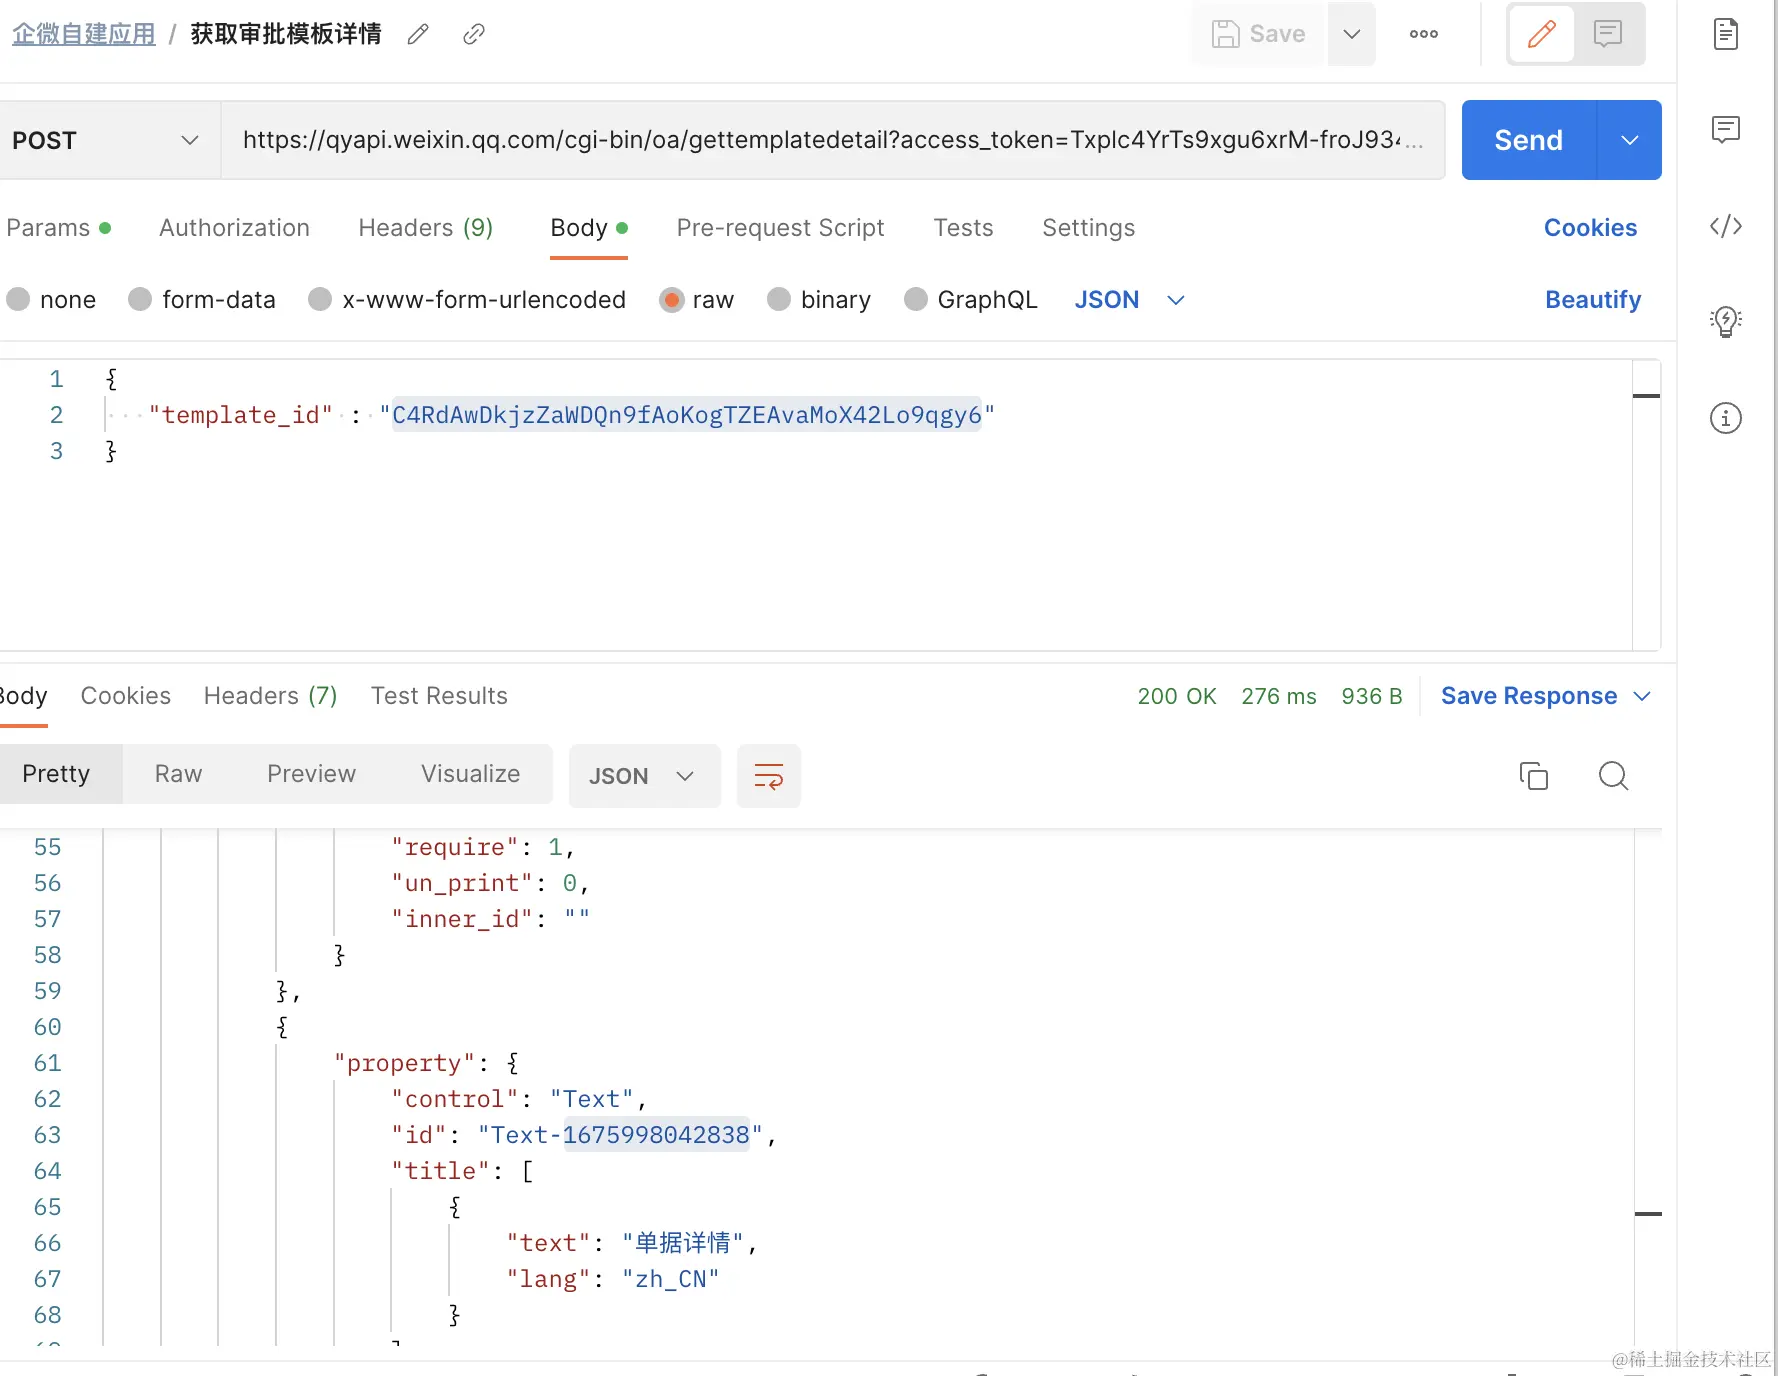Click the "property" key on line 61

tap(404, 1063)
